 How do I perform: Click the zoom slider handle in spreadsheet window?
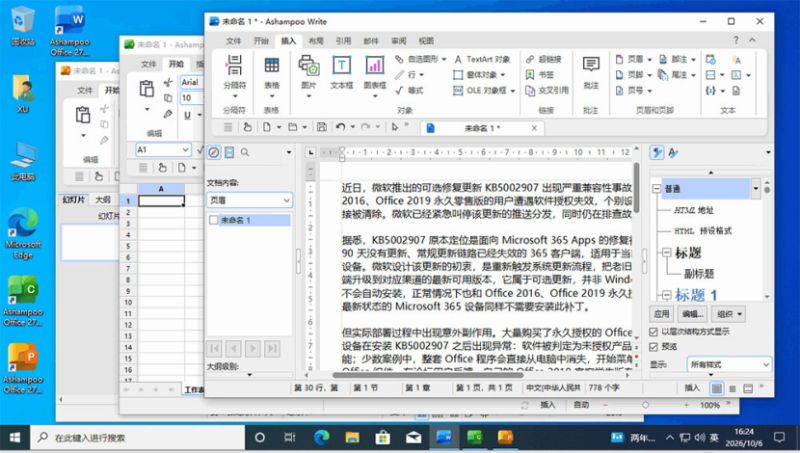[645, 405]
